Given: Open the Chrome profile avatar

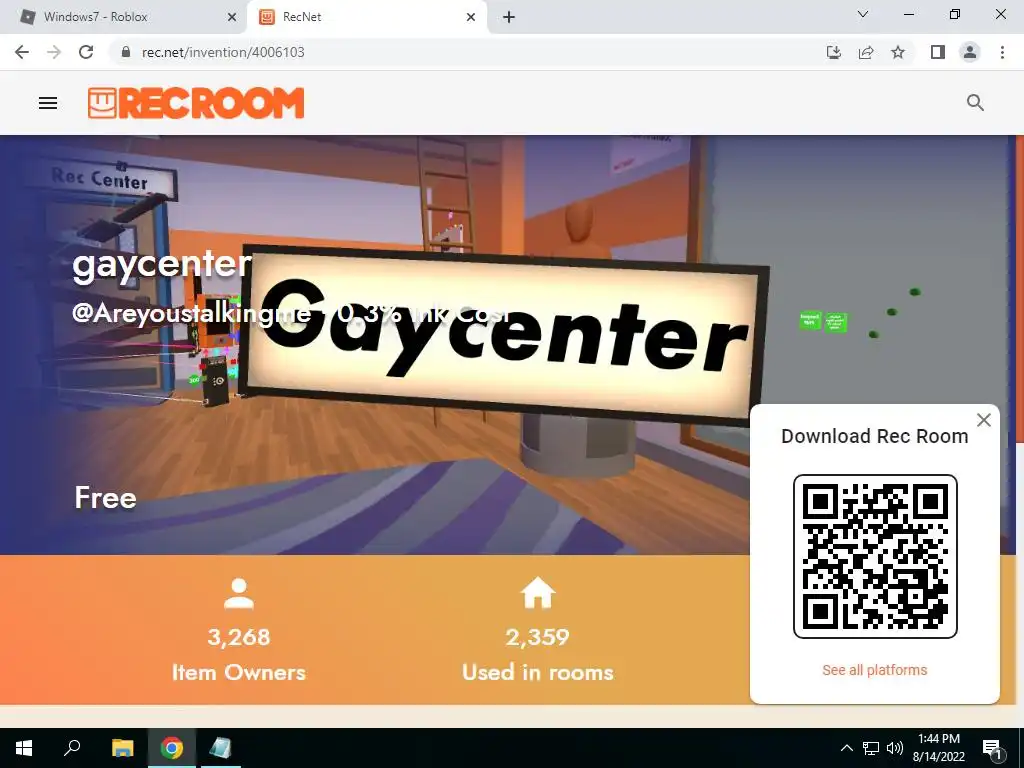Looking at the screenshot, I should click(970, 52).
